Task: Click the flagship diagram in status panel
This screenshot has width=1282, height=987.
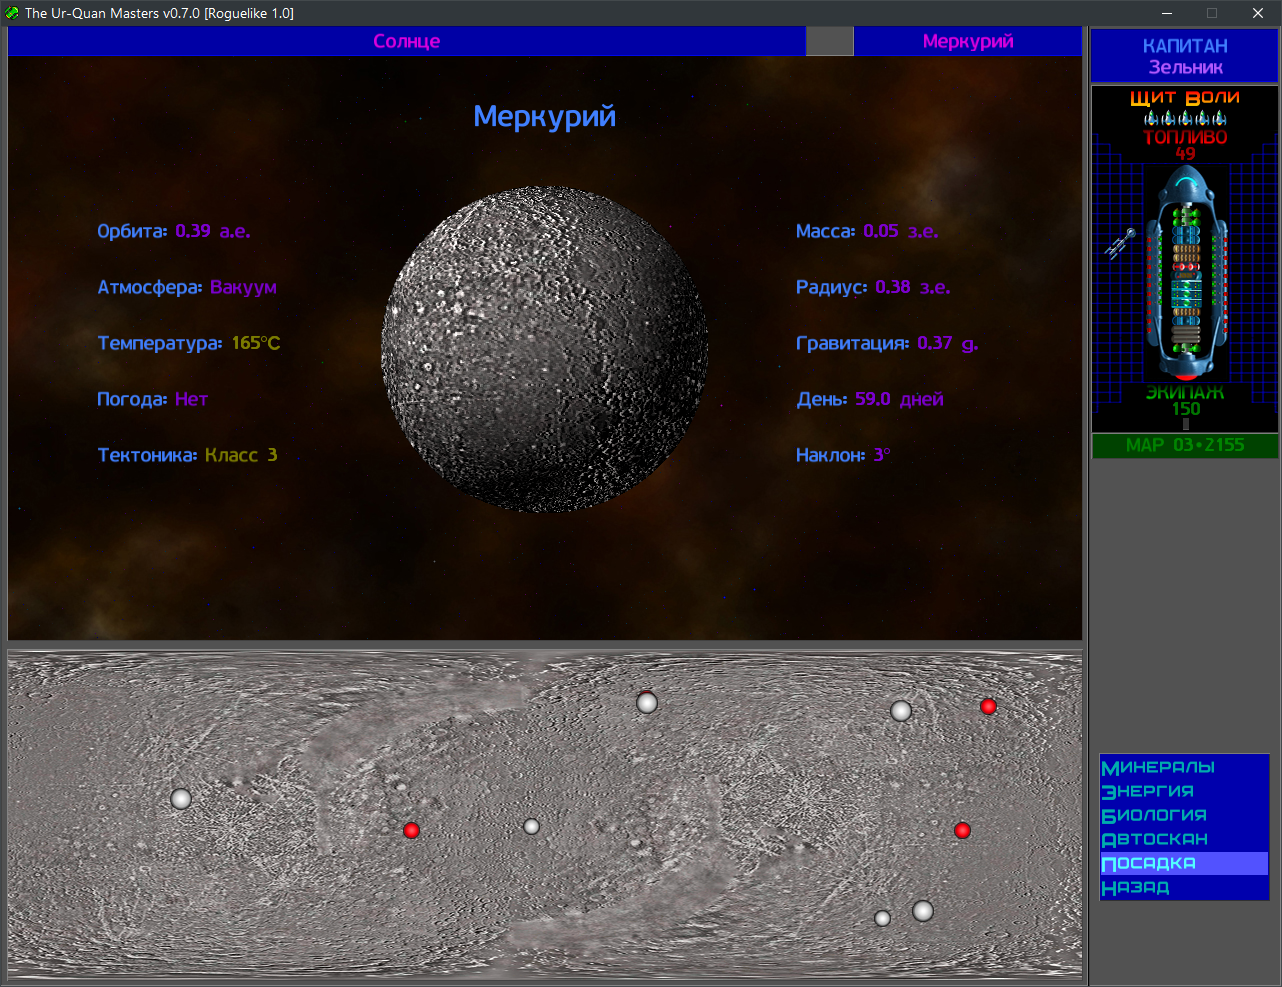Action: tap(1186, 272)
